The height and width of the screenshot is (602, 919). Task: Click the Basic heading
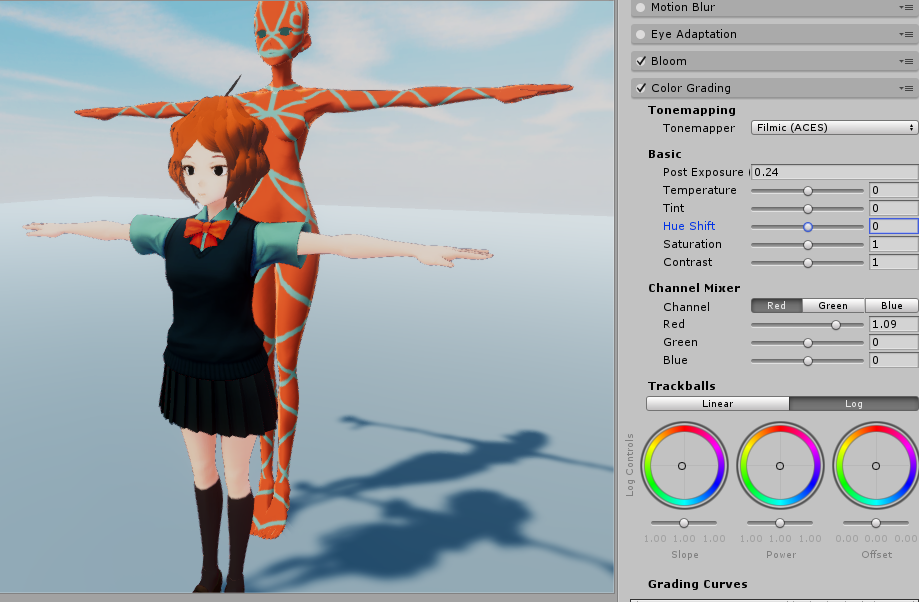[x=665, y=154]
